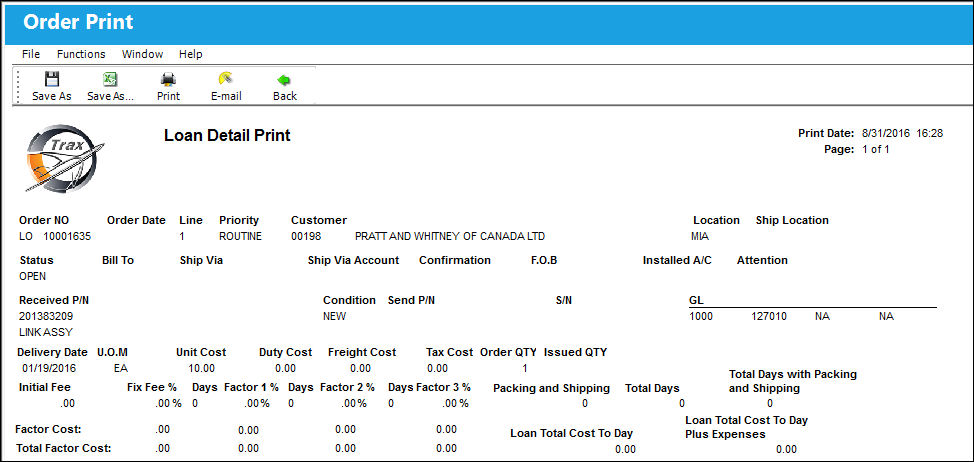Click the Attention label
Screen dimensions: 974x462
(x=762, y=260)
